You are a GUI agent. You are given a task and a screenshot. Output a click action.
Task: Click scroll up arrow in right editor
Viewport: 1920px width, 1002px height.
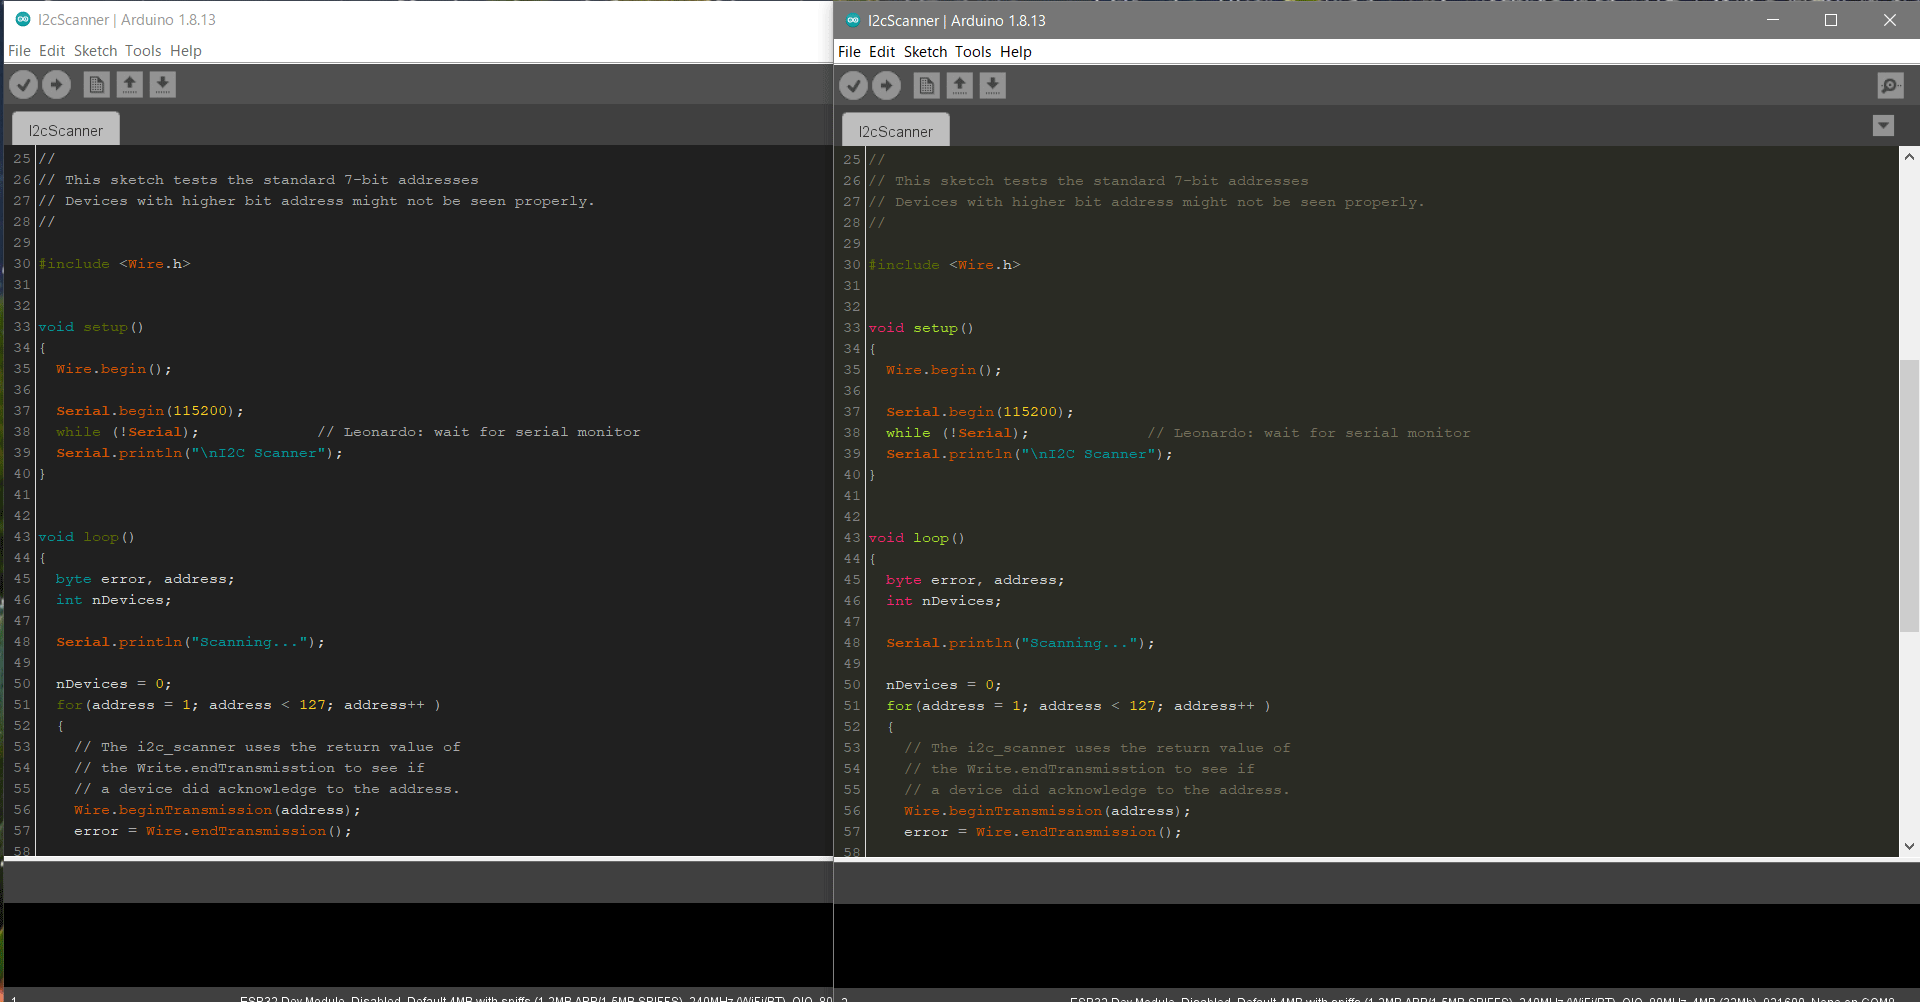pyautogui.click(x=1909, y=157)
